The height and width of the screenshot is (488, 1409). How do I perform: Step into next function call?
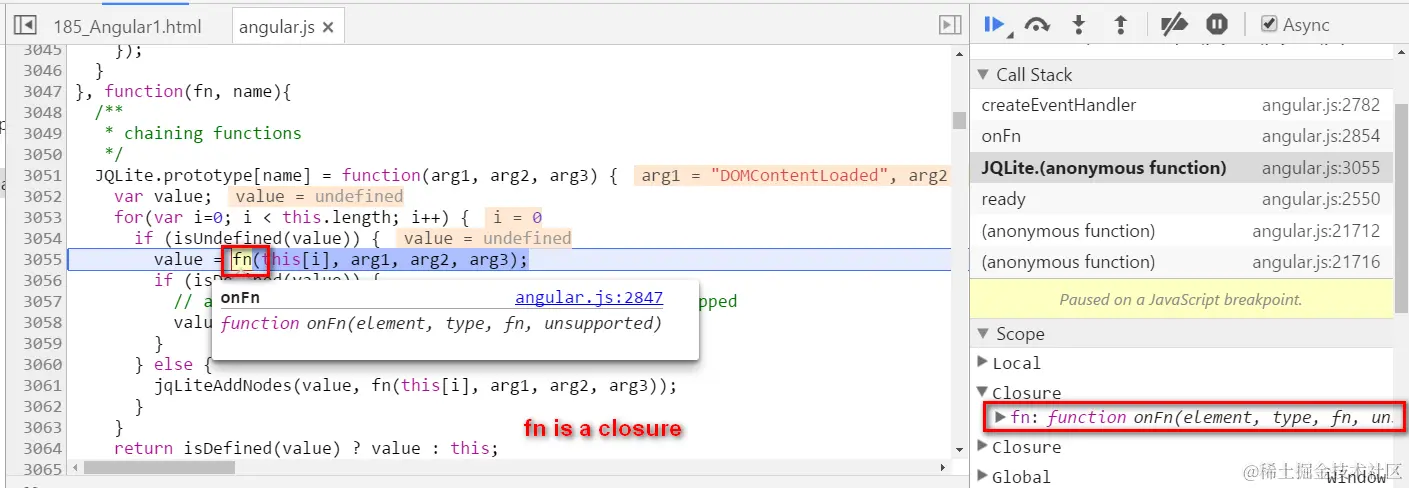[1079, 24]
